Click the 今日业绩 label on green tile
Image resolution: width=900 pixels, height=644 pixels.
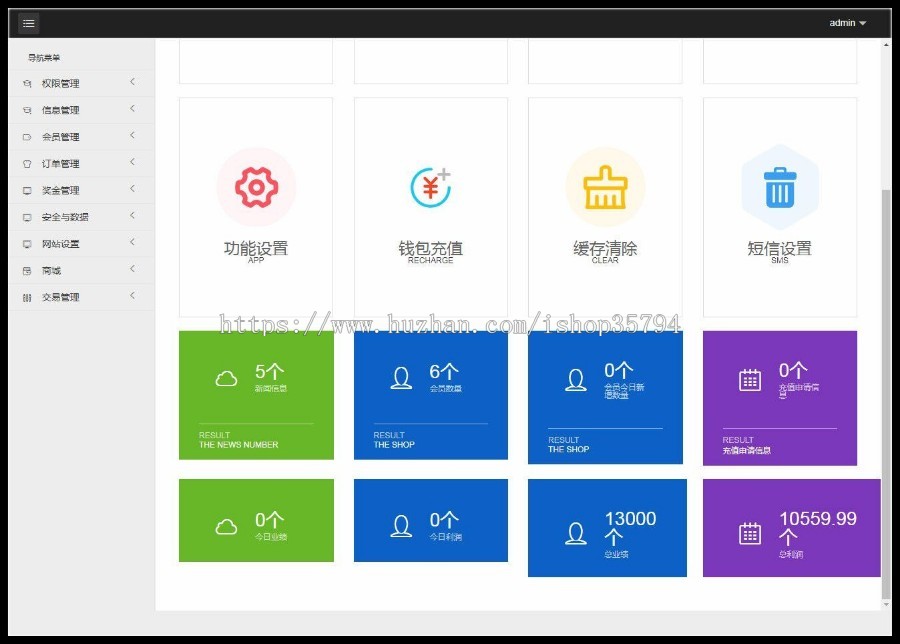(x=271, y=537)
